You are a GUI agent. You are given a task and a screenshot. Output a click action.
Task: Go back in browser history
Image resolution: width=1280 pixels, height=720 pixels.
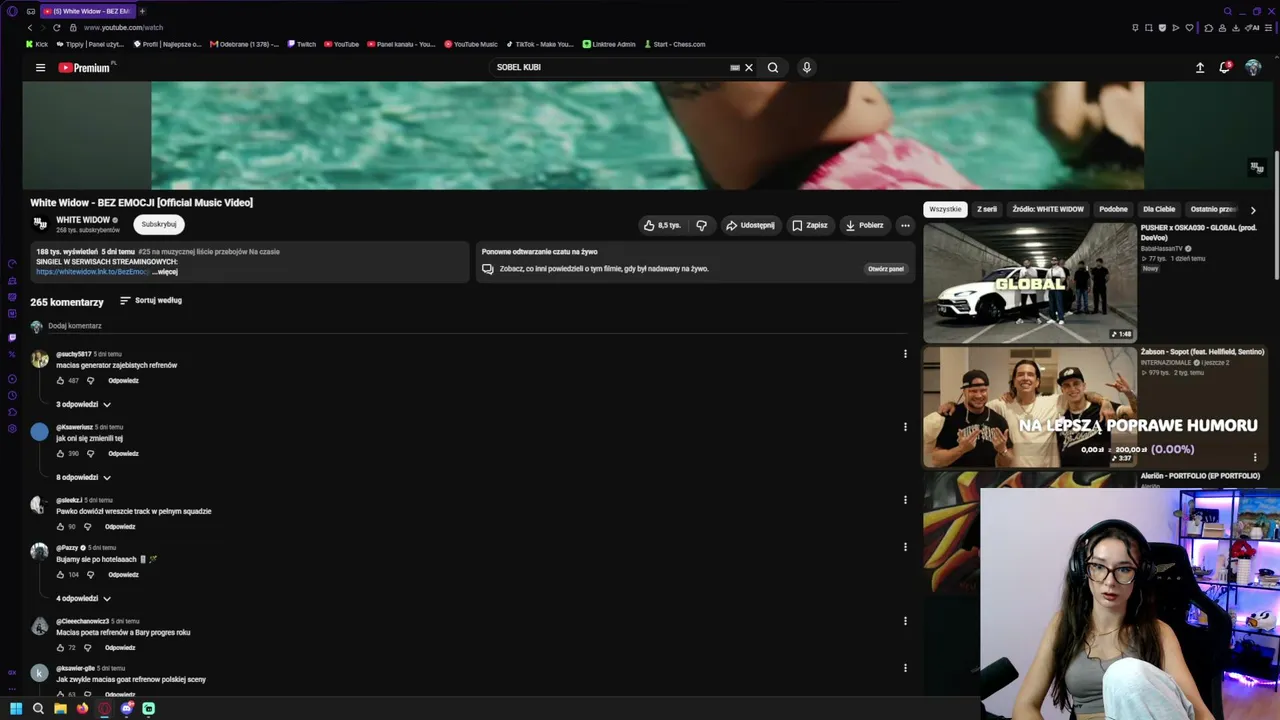click(30, 28)
